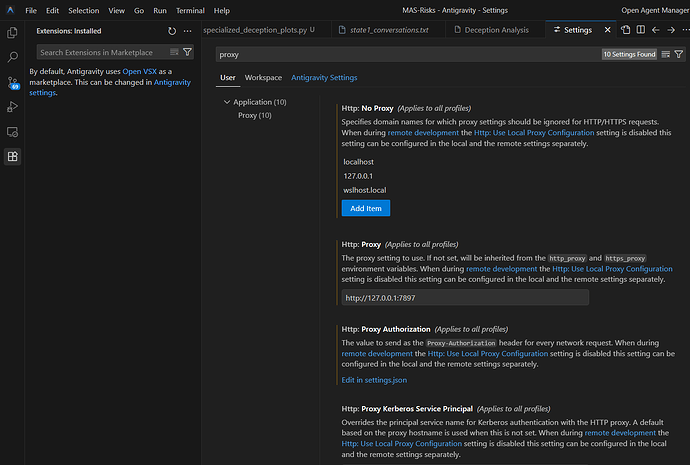Refresh the installed extensions list
690x465 pixels.
[x=172, y=31]
